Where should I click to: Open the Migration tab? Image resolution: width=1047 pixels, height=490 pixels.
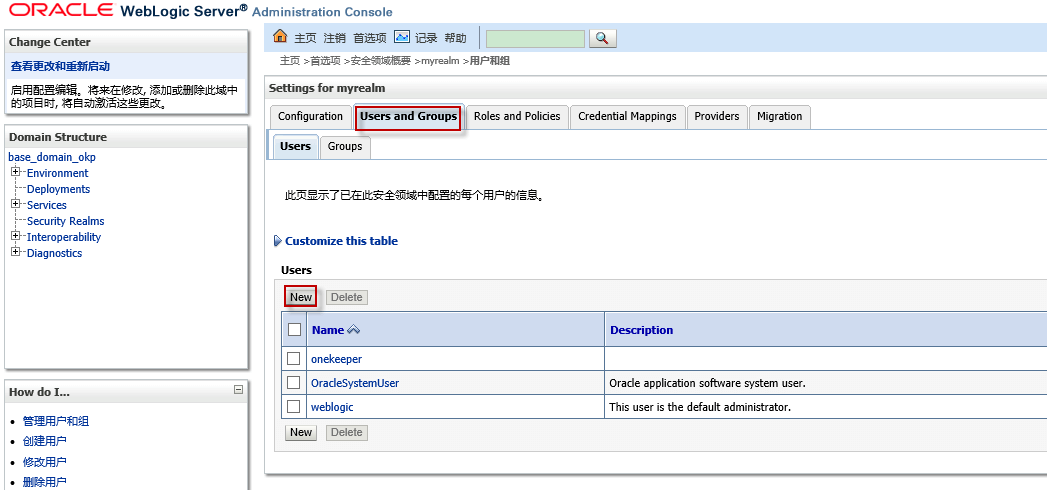[x=779, y=116]
